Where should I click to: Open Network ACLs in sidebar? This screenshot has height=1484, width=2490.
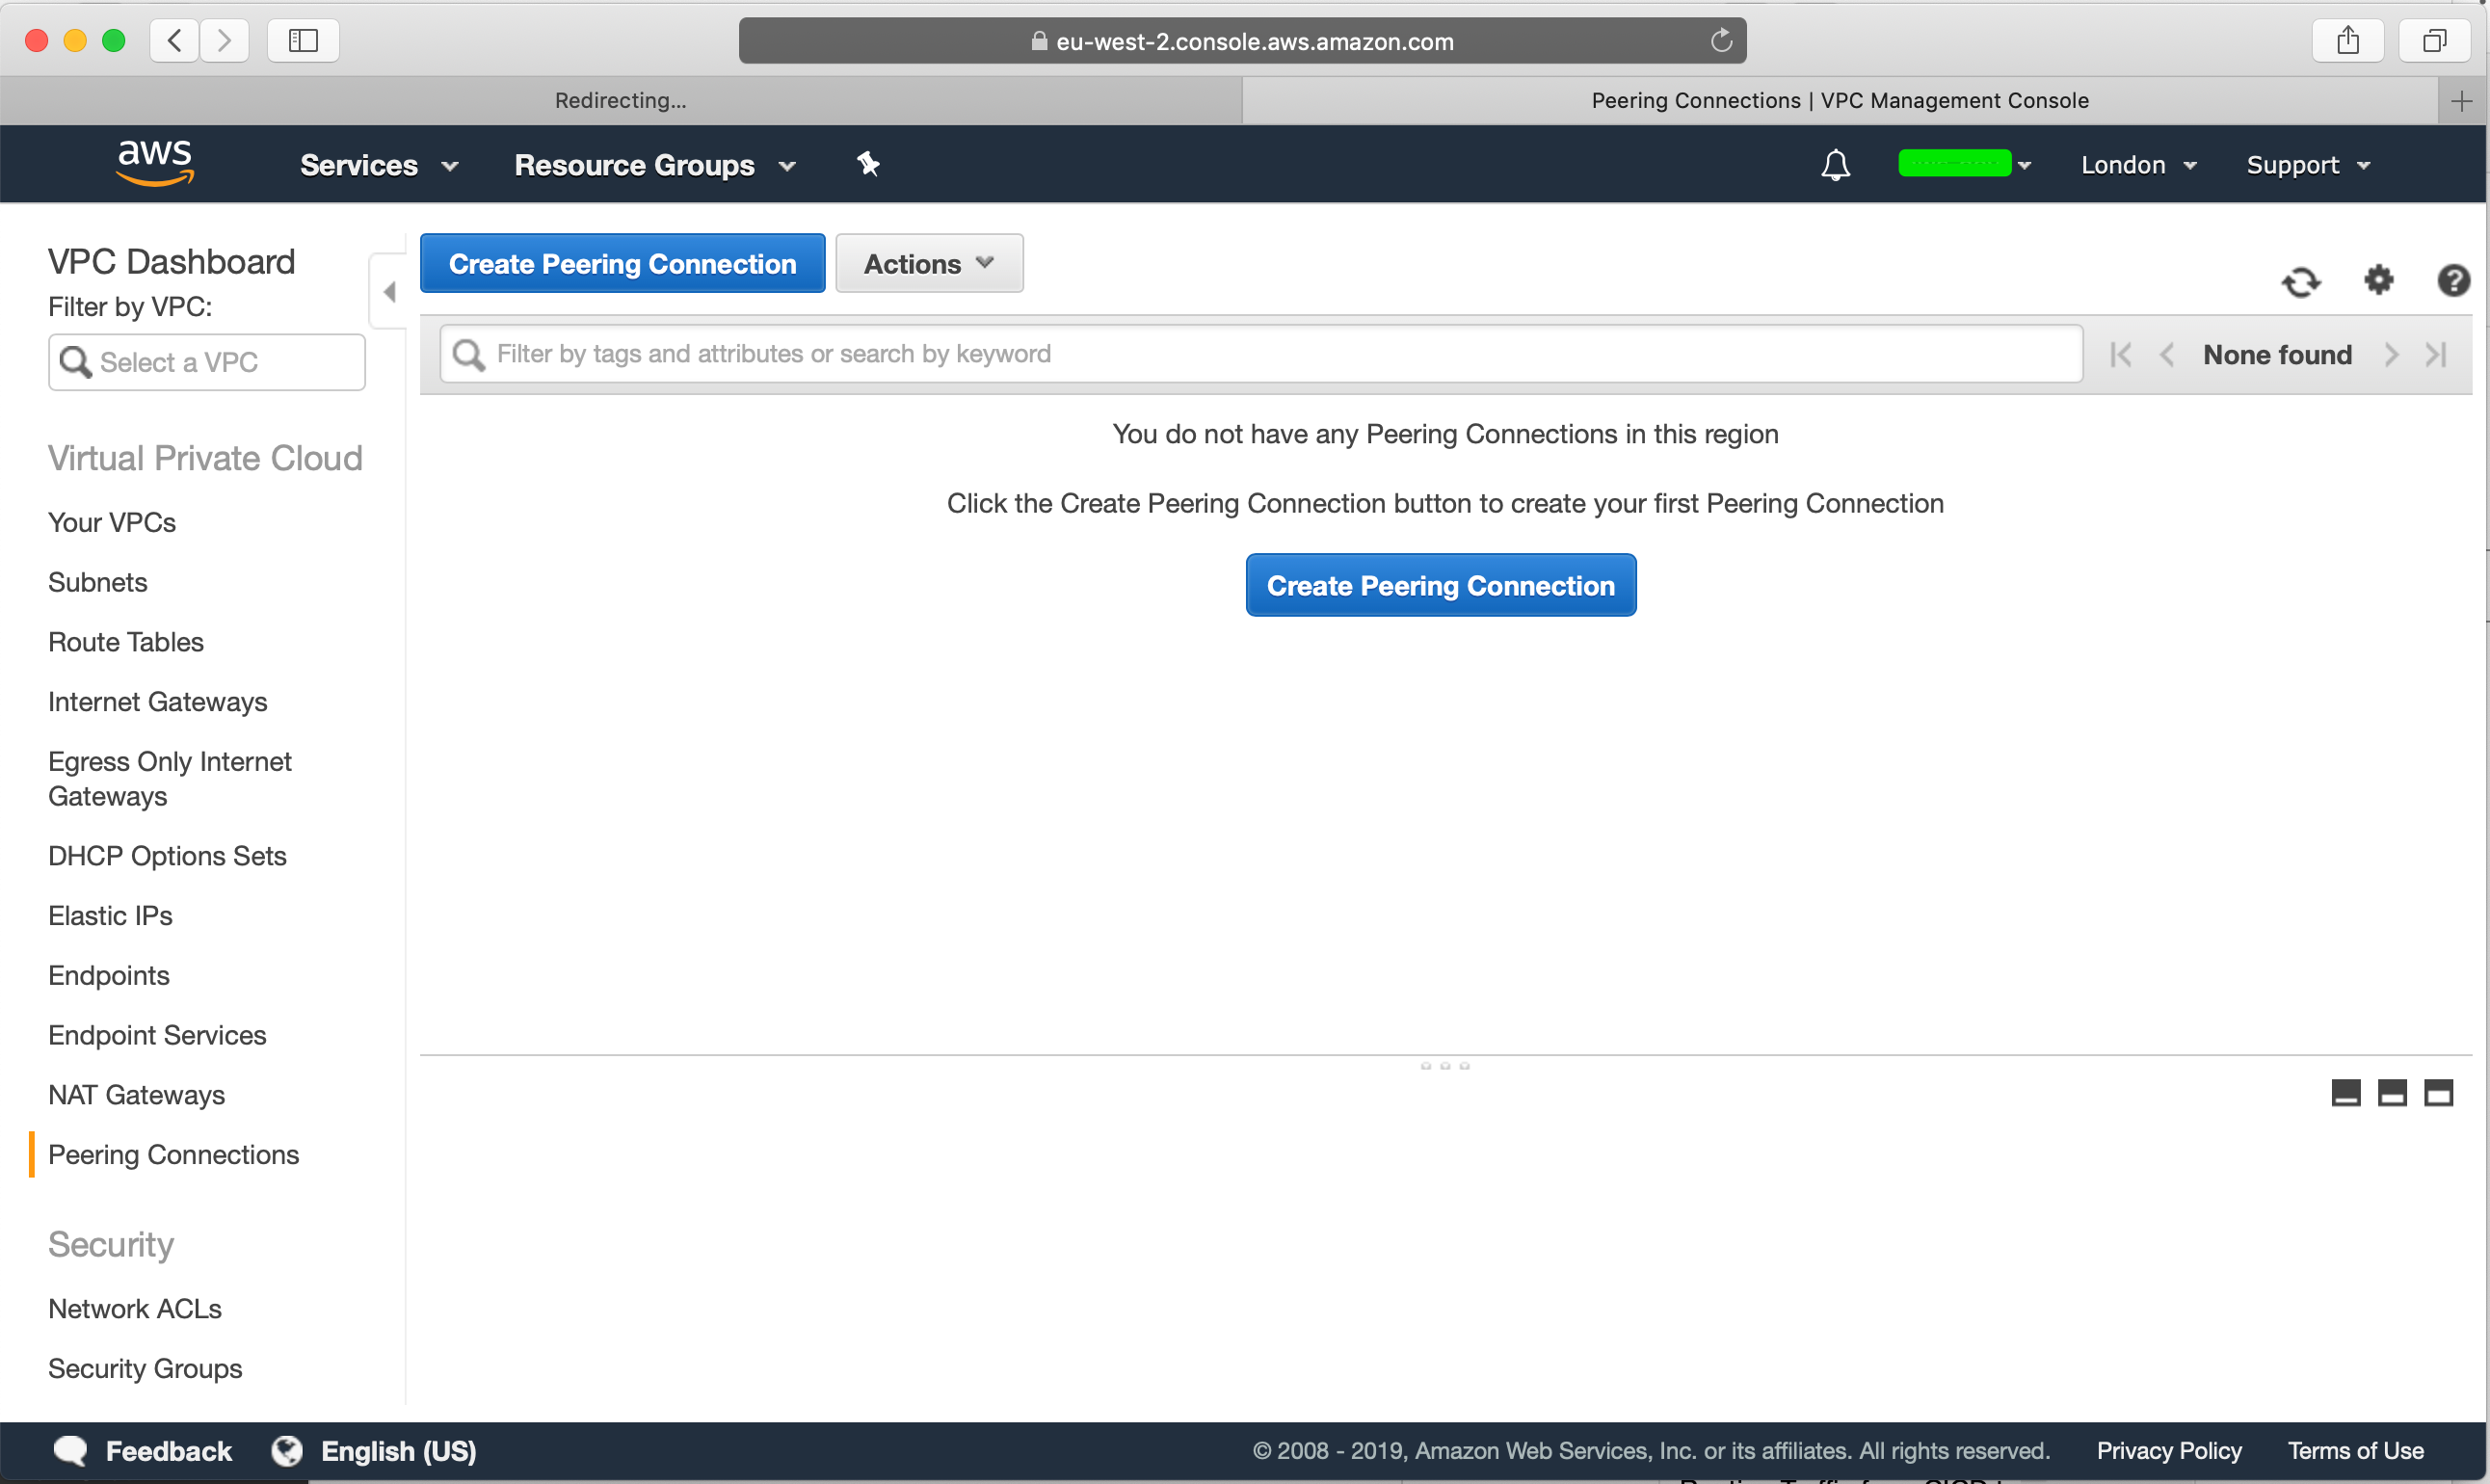[135, 1309]
